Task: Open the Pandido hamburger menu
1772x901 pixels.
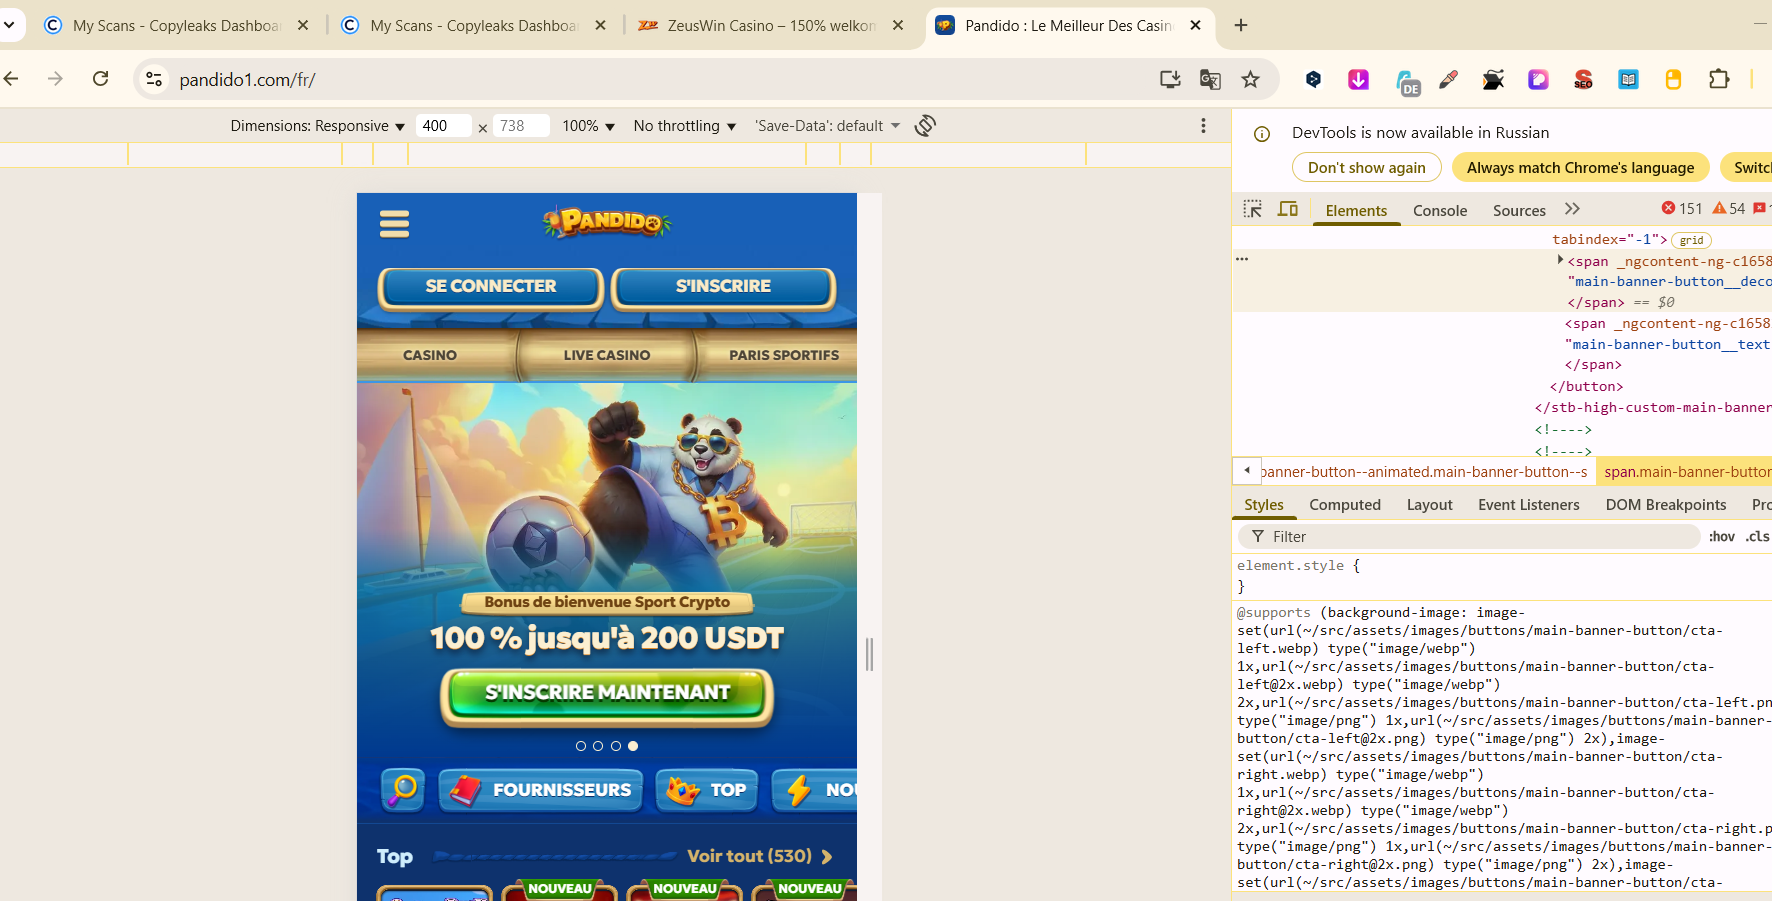Action: (x=394, y=224)
